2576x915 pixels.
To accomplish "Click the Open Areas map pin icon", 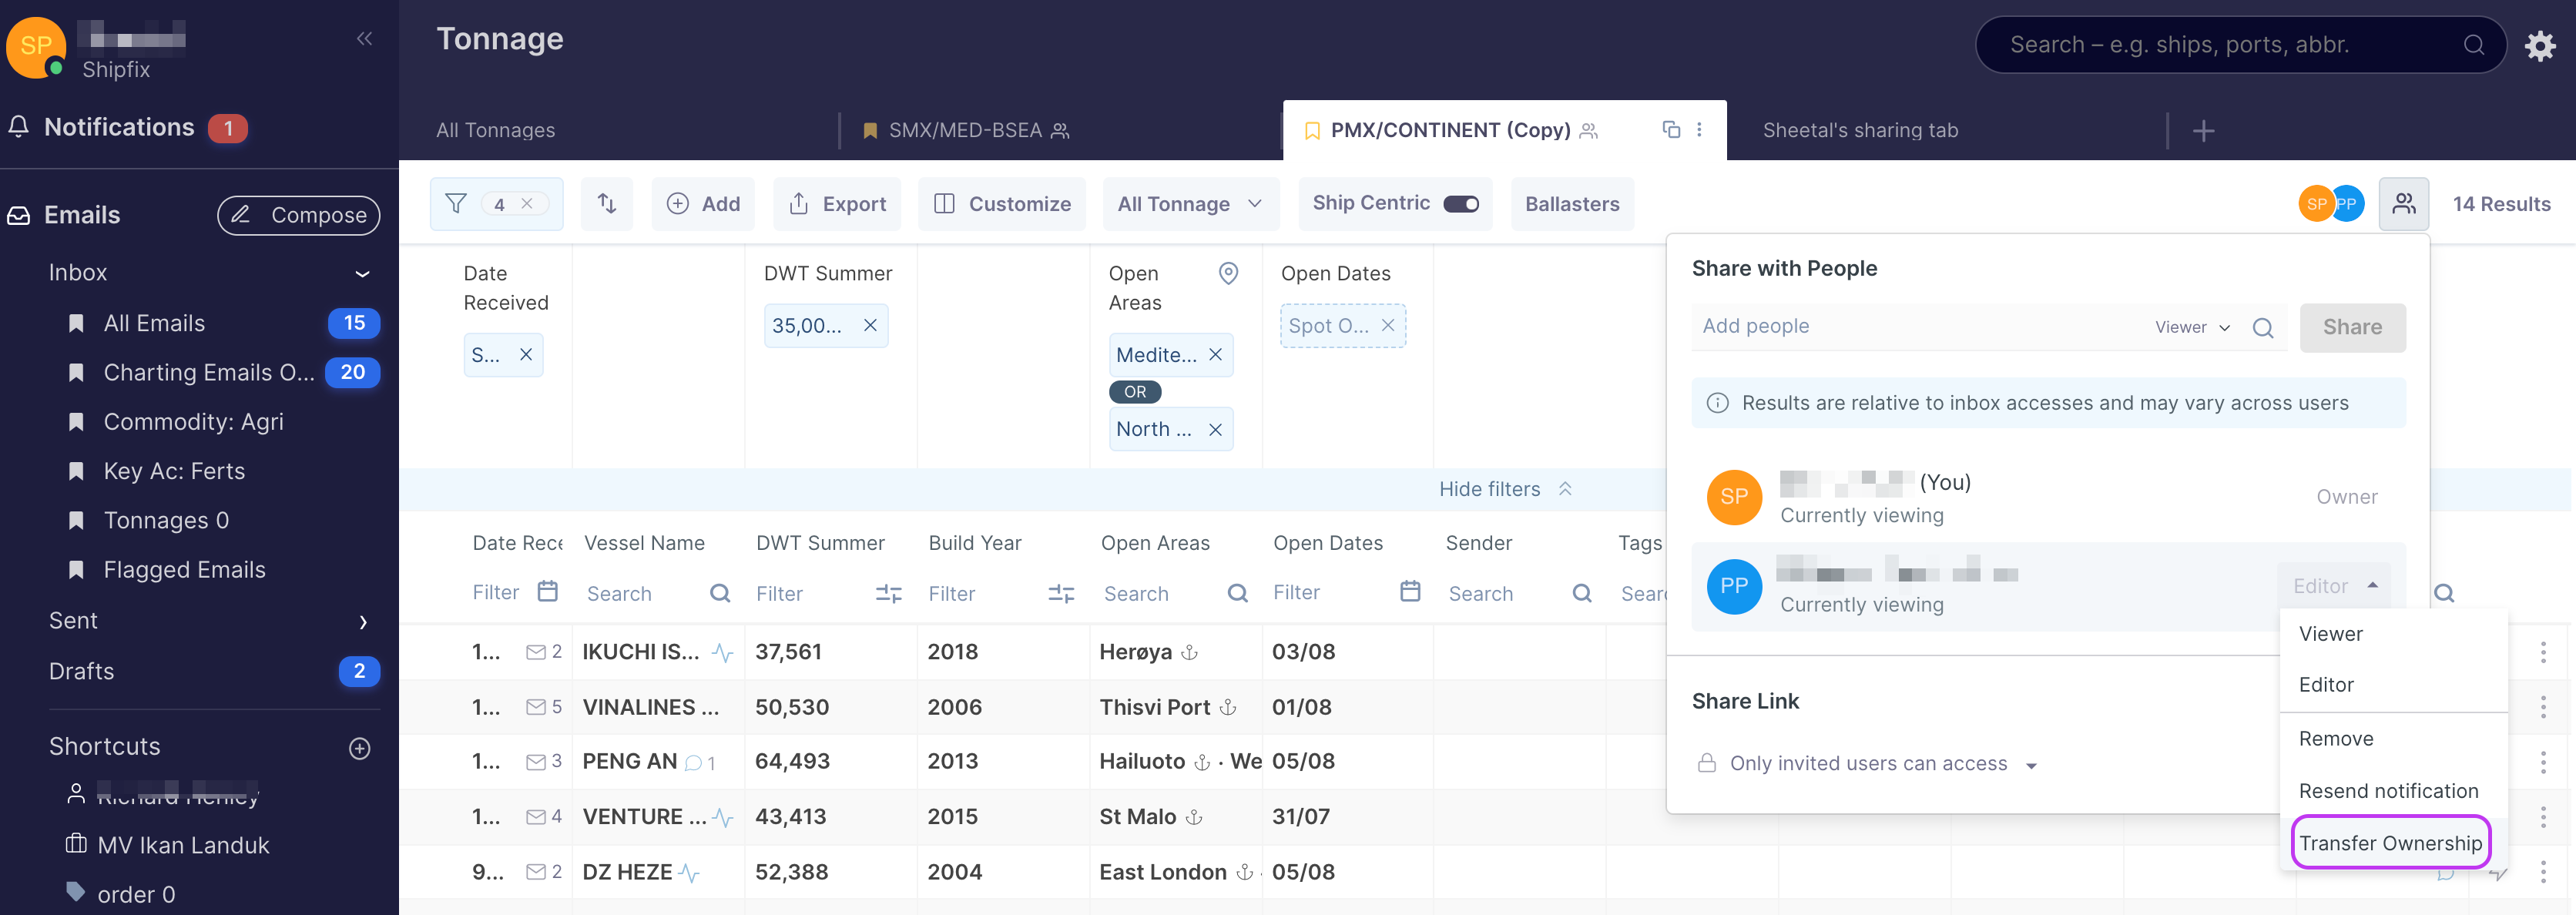I will tap(1228, 273).
